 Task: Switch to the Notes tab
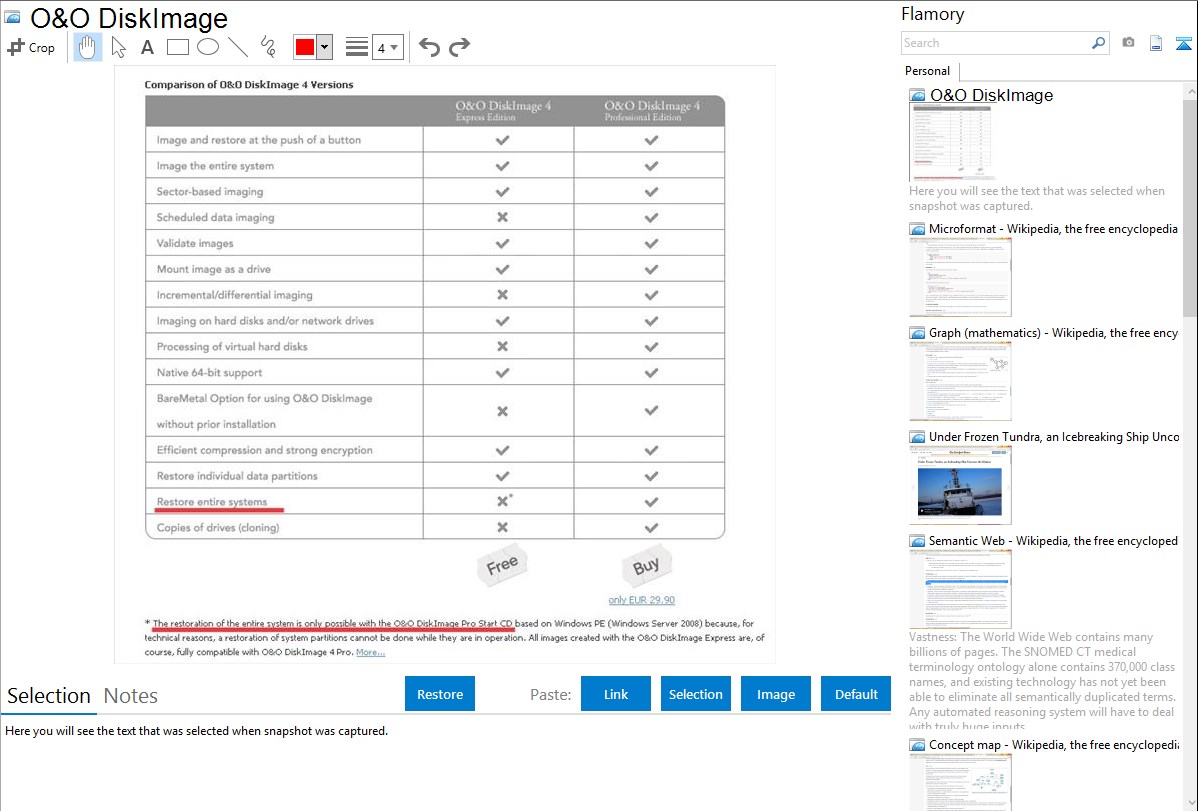(x=131, y=696)
